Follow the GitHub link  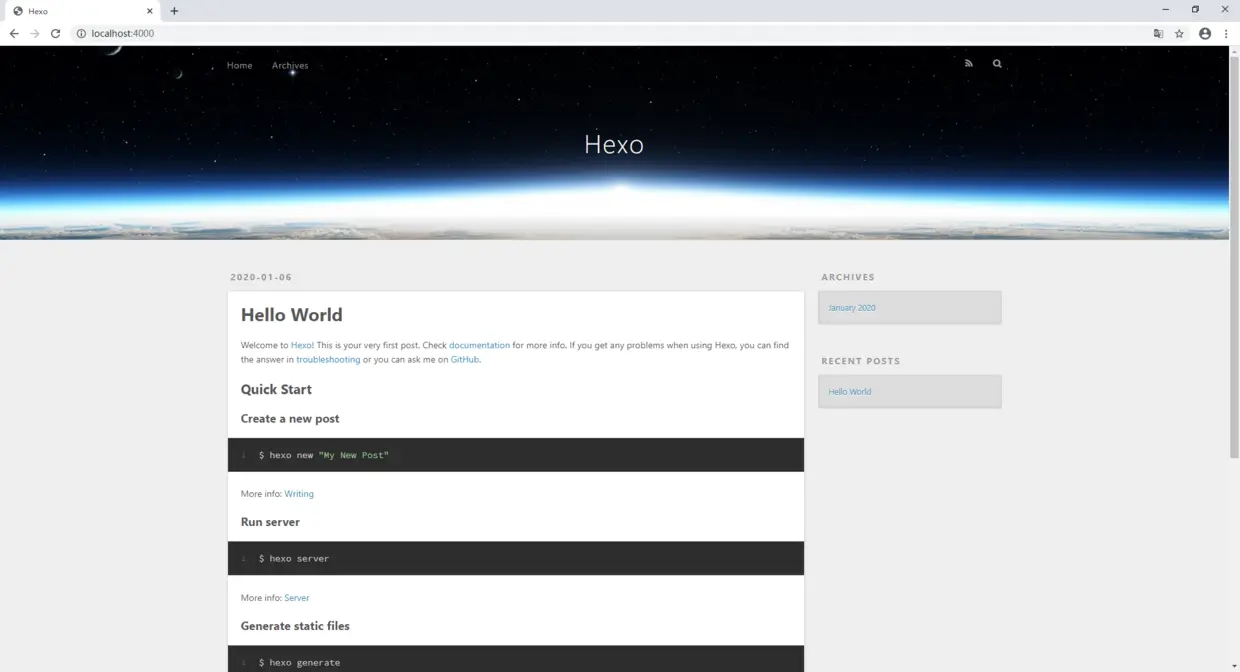pos(465,359)
